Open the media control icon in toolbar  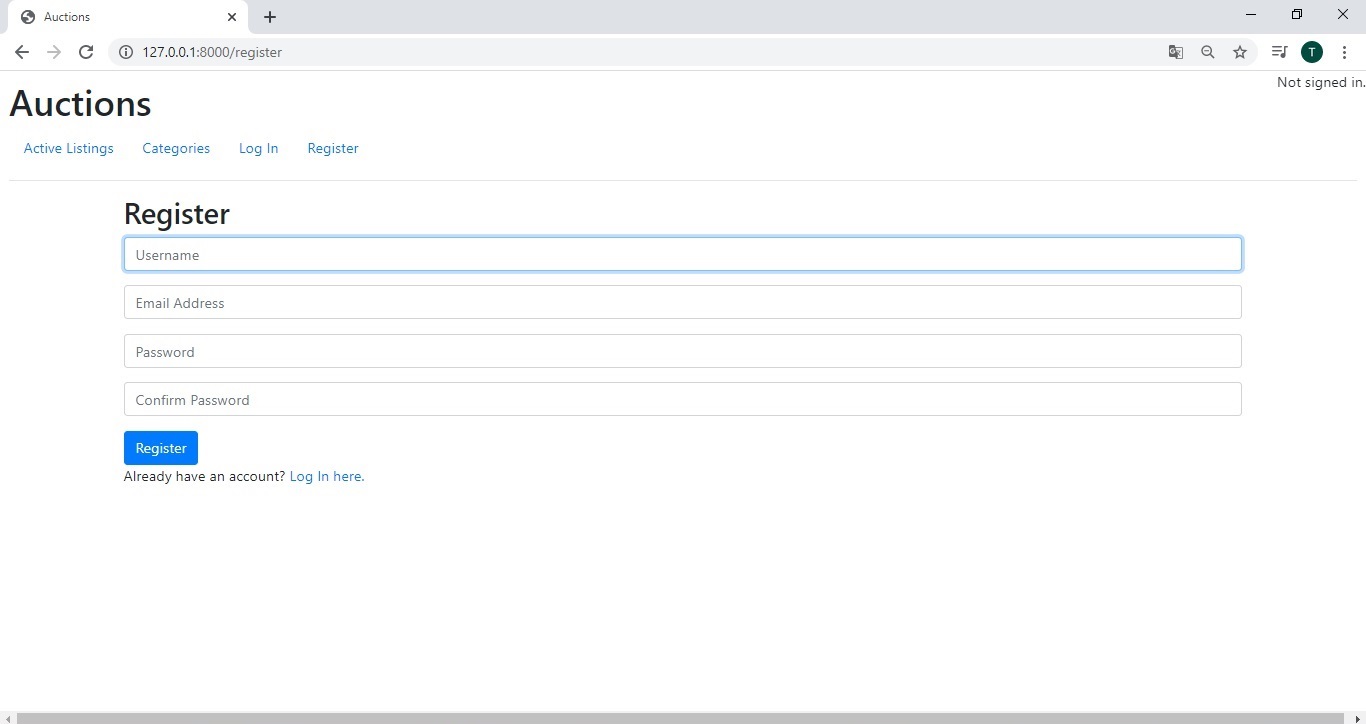point(1279,52)
